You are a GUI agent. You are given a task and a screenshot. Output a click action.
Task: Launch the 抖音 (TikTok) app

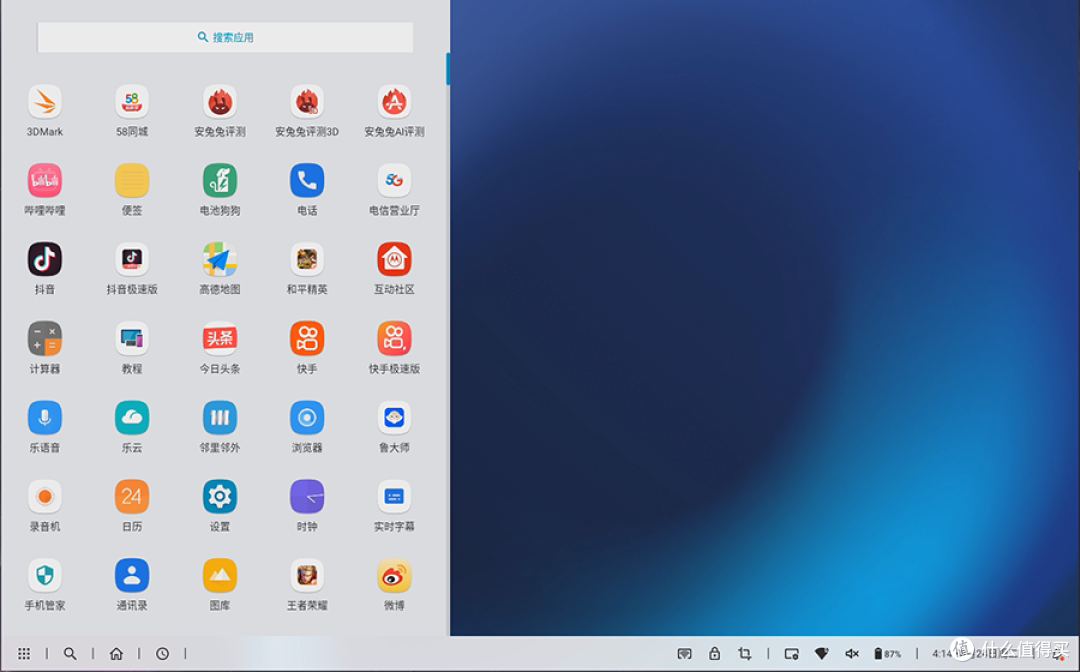(x=45, y=260)
